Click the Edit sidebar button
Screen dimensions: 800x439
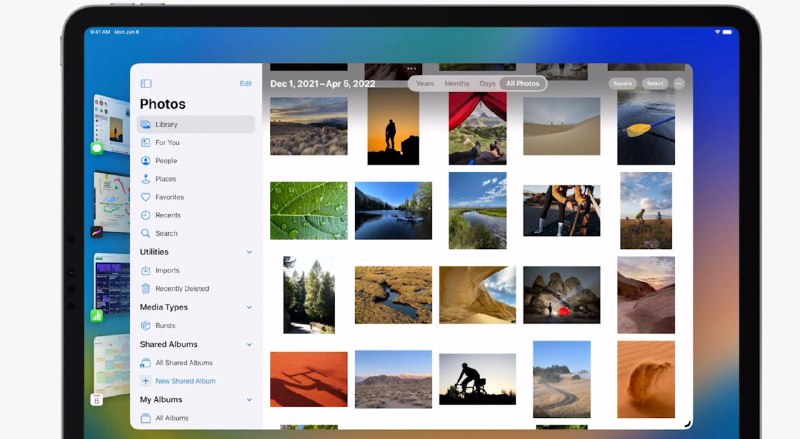point(246,83)
